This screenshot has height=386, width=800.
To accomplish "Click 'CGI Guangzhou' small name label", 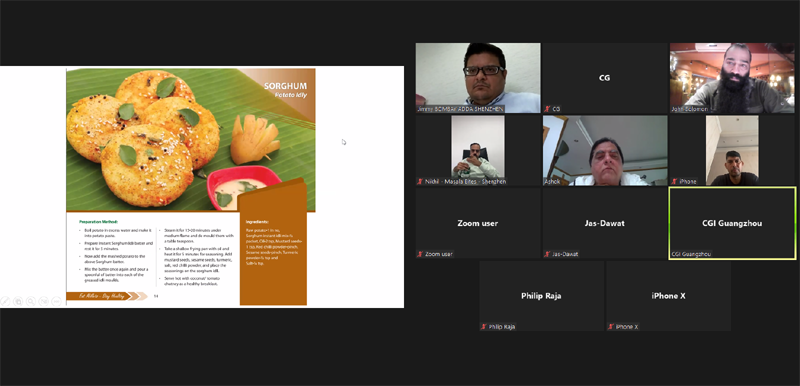I will click(x=691, y=254).
